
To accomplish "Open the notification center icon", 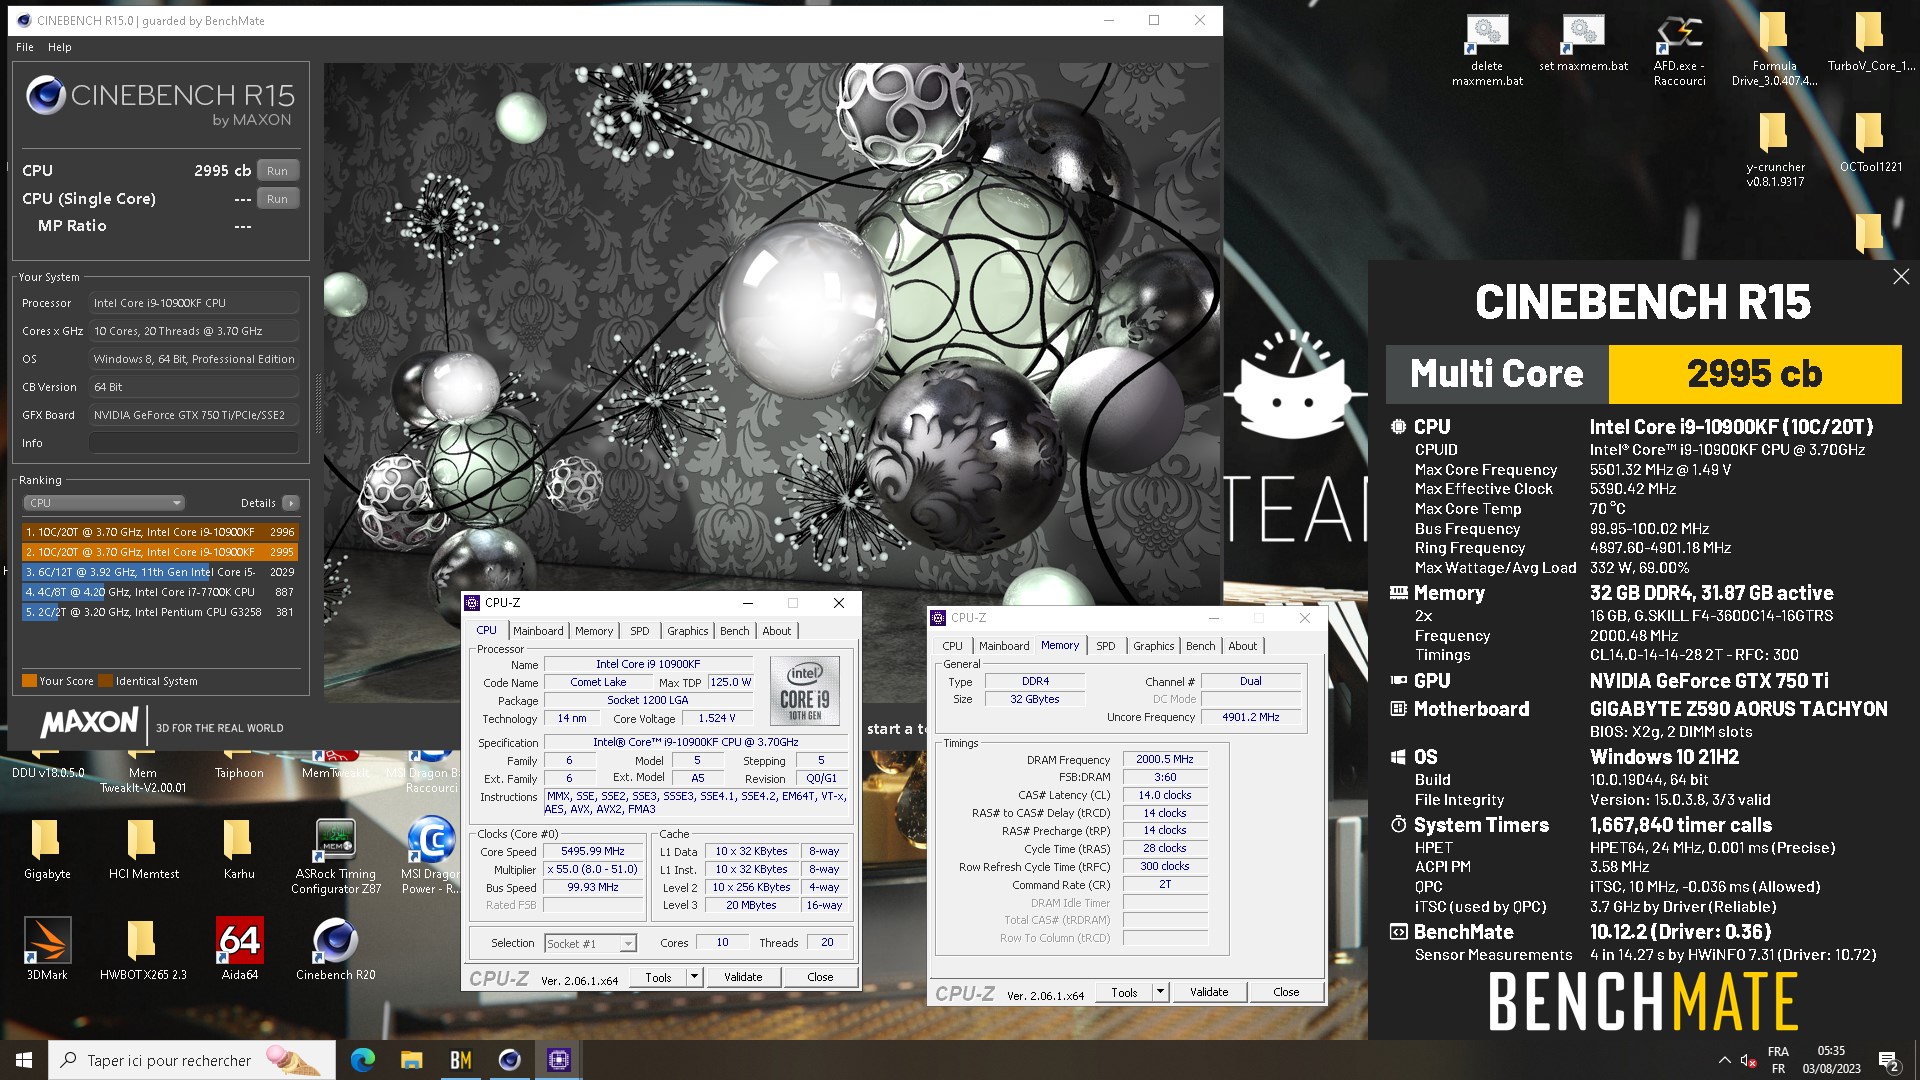I will tap(1888, 1060).
